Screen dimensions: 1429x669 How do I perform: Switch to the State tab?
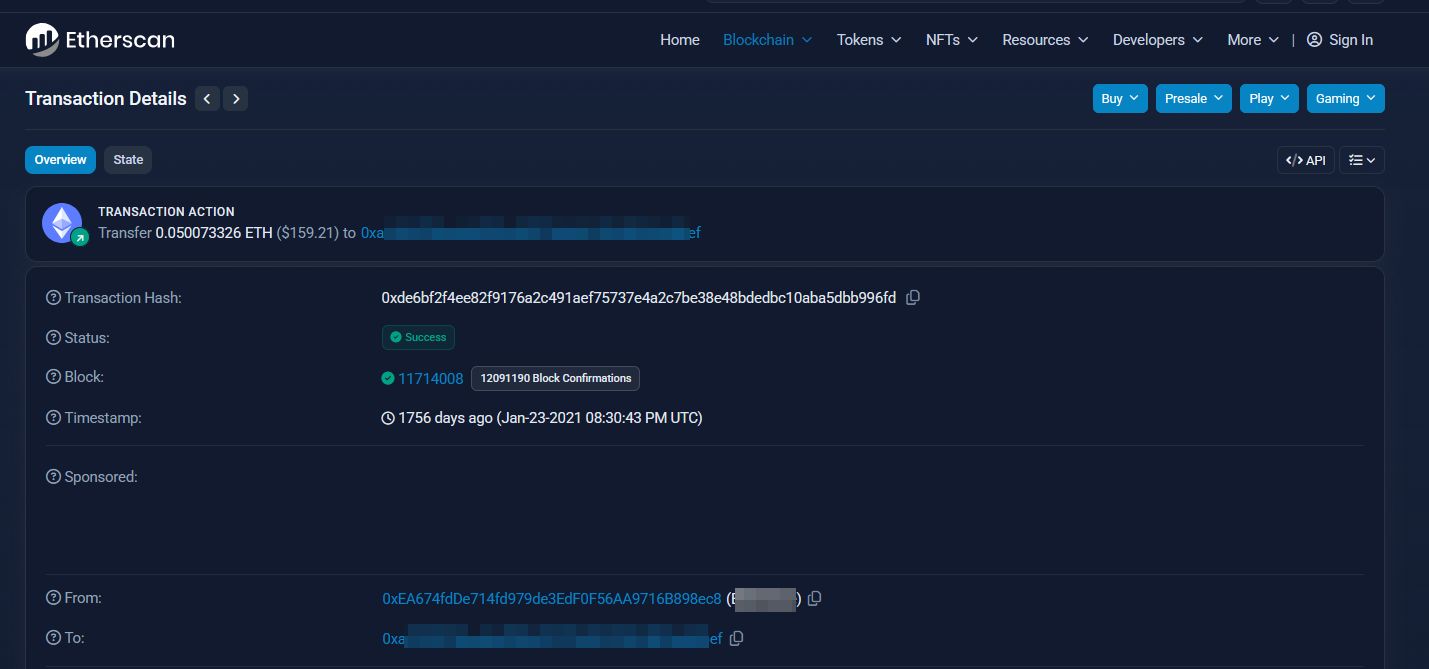coord(128,160)
